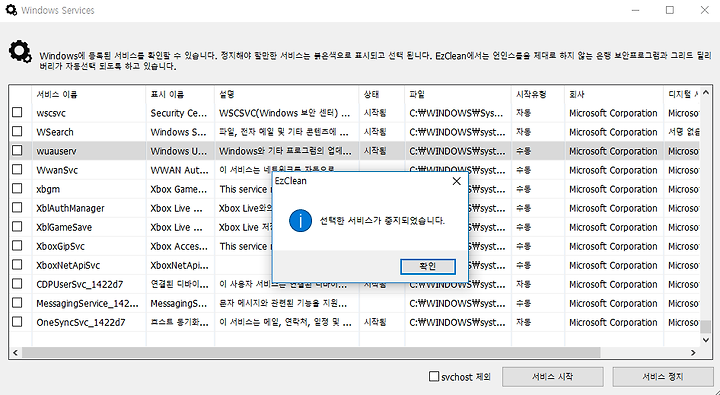Select the xbgm checkbox

point(17,188)
